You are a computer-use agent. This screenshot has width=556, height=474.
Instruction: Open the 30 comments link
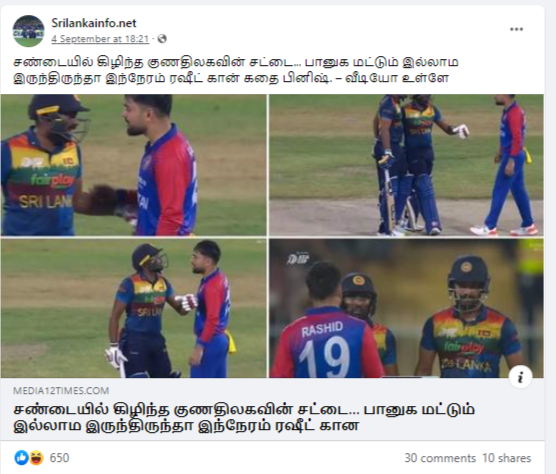click(x=440, y=458)
